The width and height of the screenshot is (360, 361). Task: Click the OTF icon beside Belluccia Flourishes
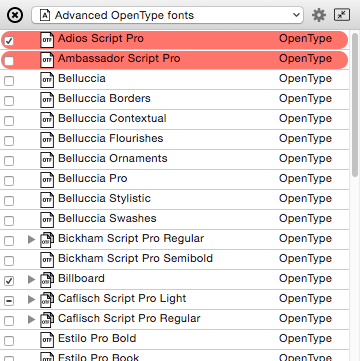coord(47,140)
